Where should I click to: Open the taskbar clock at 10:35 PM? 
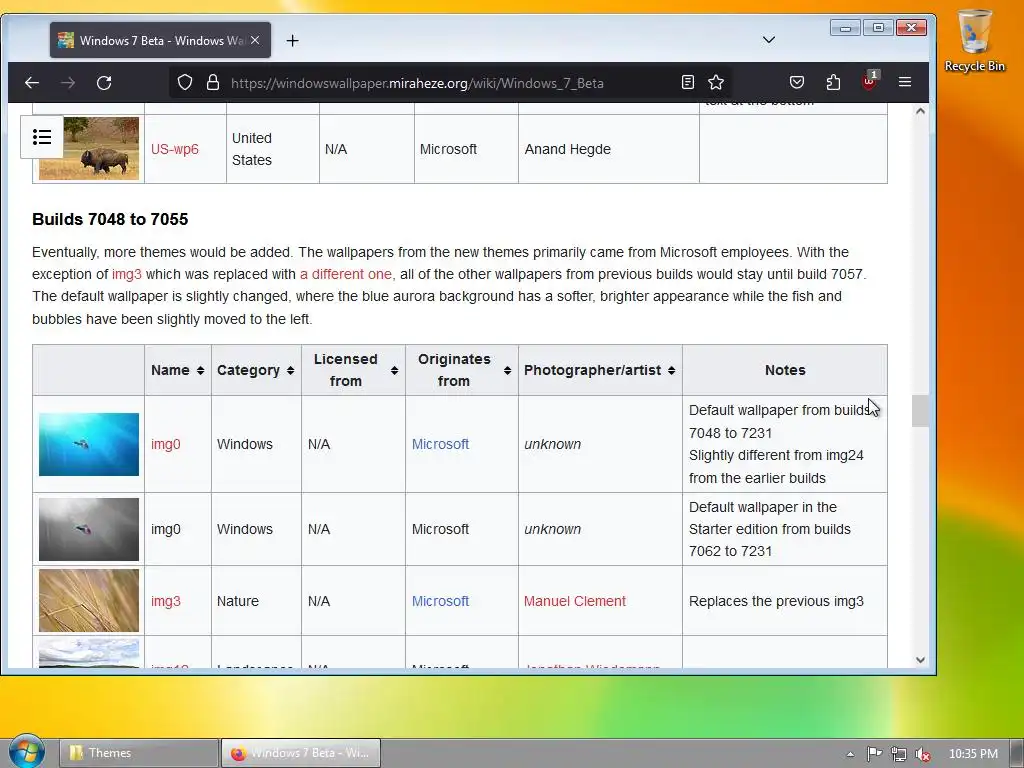973,754
